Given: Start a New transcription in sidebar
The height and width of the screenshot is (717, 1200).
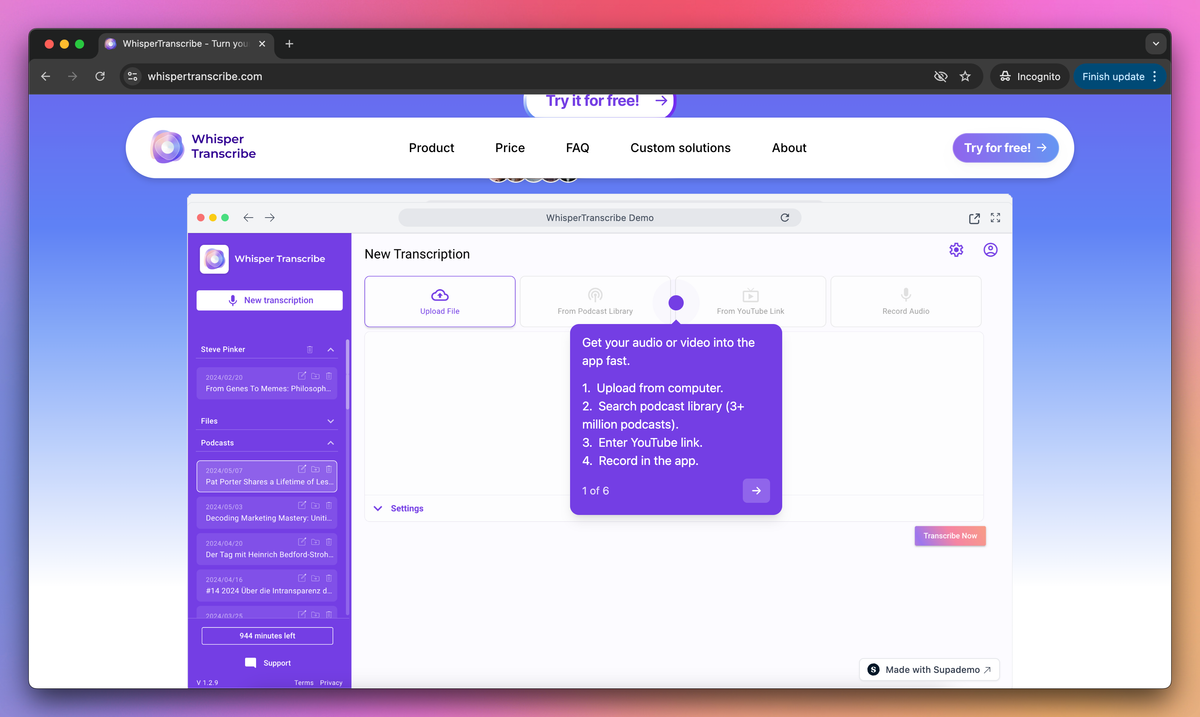Looking at the screenshot, I should [270, 300].
